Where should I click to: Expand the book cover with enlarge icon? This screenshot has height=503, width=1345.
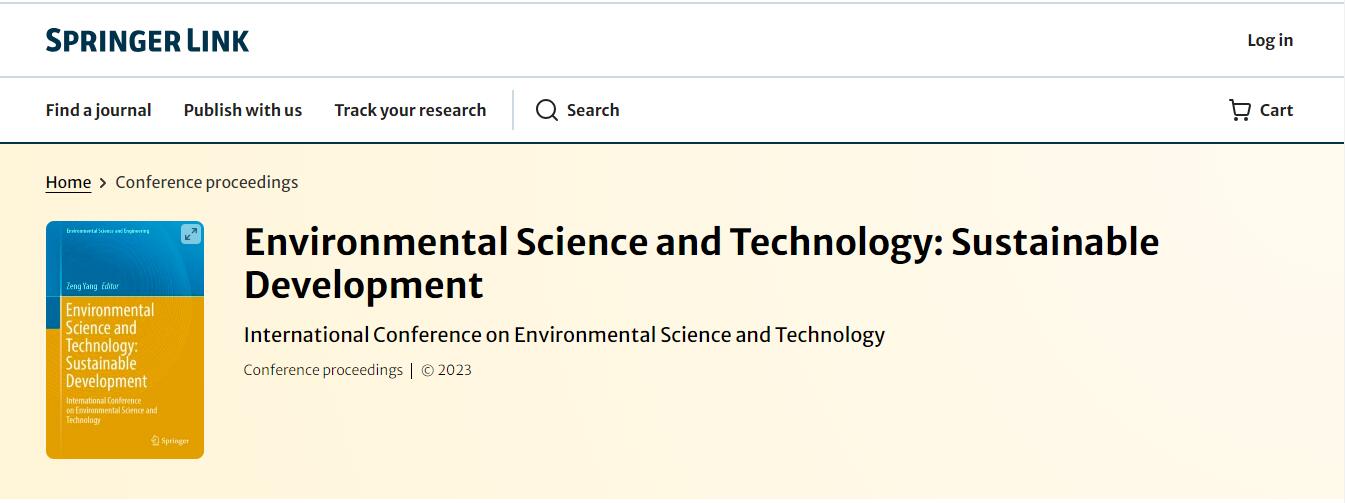click(190, 234)
